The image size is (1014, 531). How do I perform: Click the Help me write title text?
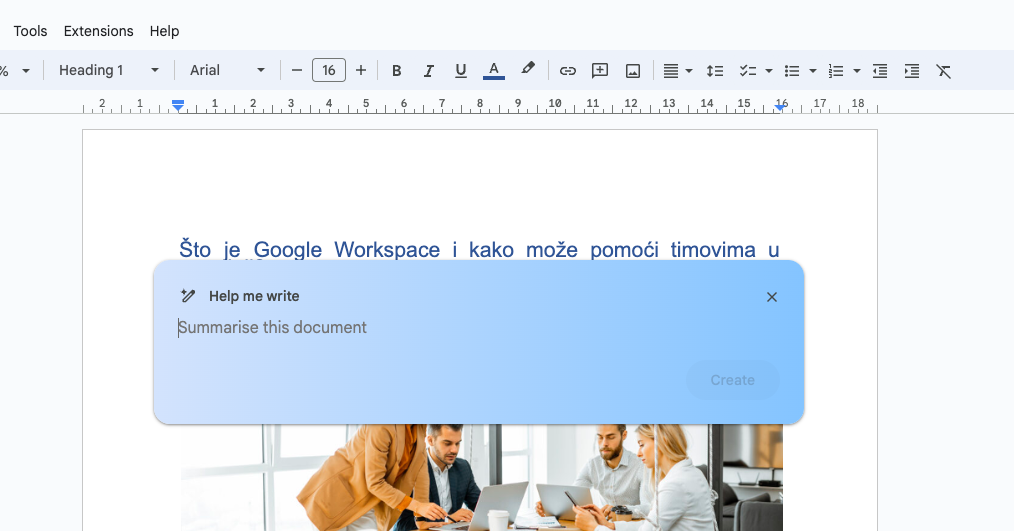[x=254, y=296]
